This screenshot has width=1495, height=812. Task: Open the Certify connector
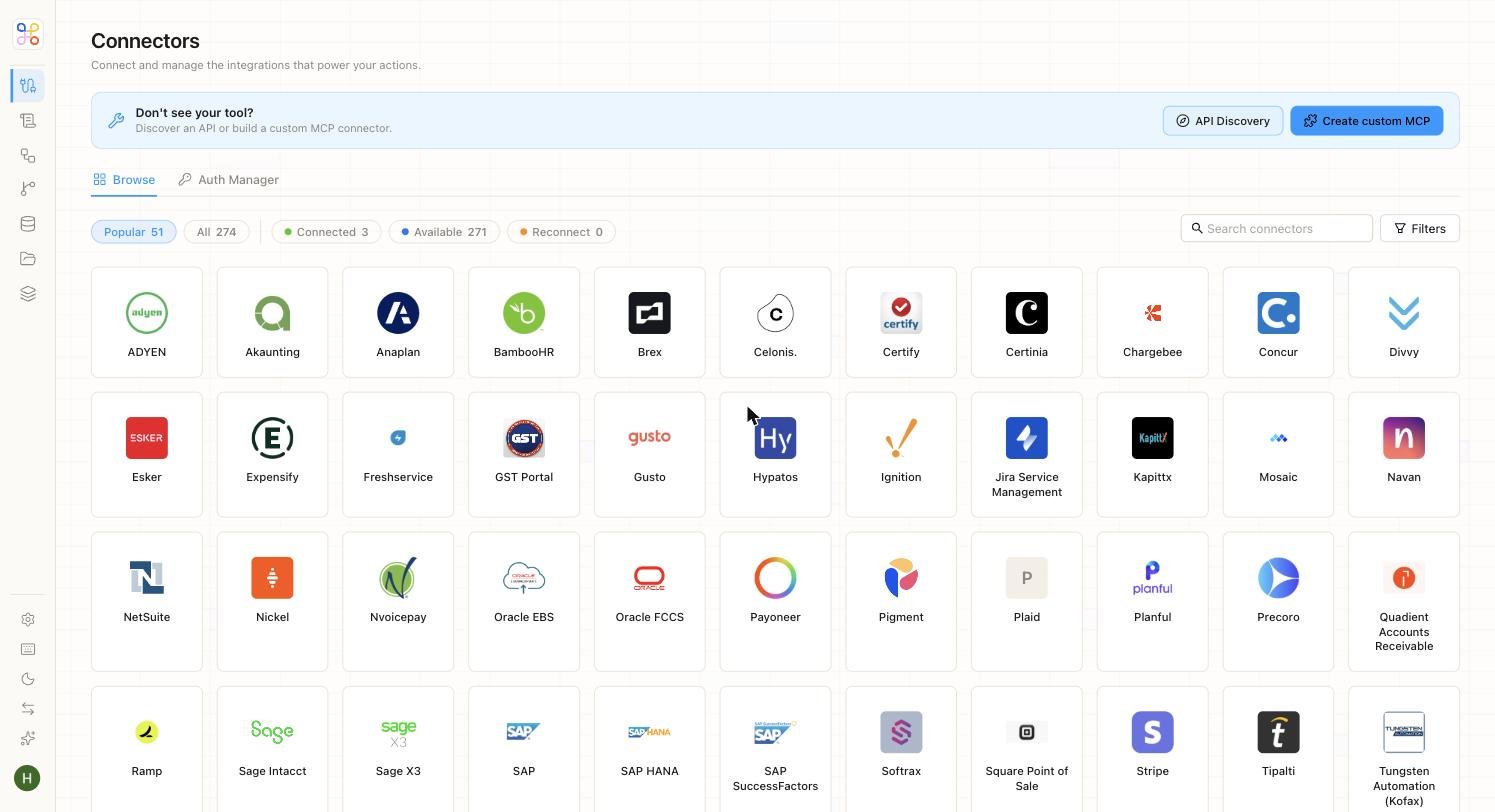(x=901, y=322)
